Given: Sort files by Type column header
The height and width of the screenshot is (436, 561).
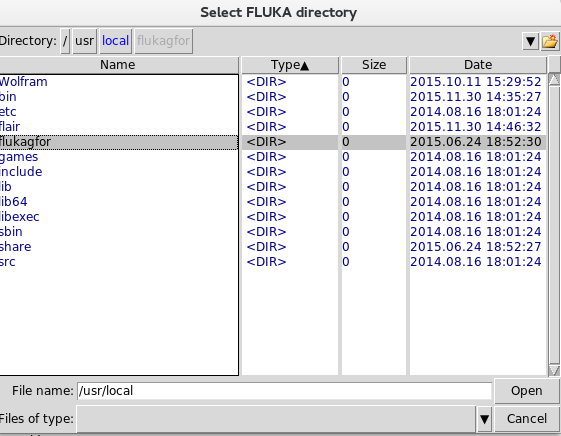Looking at the screenshot, I should click(290, 65).
